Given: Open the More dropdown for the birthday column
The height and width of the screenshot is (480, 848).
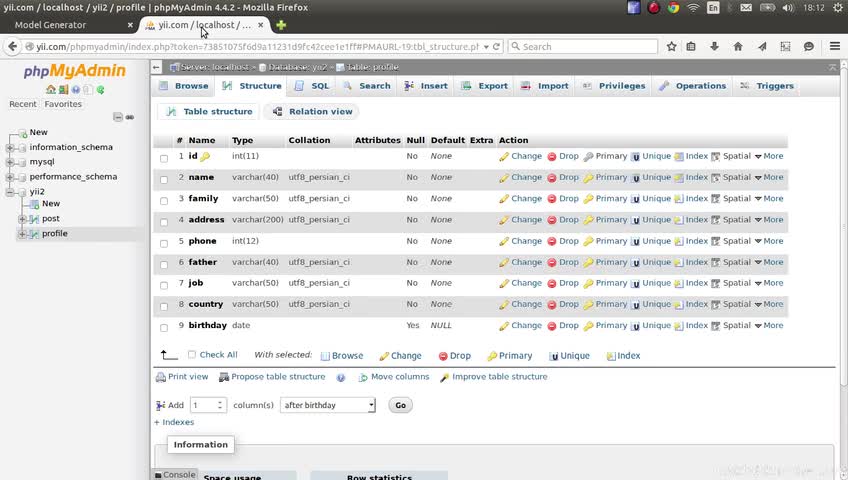Looking at the screenshot, I should (x=768, y=325).
